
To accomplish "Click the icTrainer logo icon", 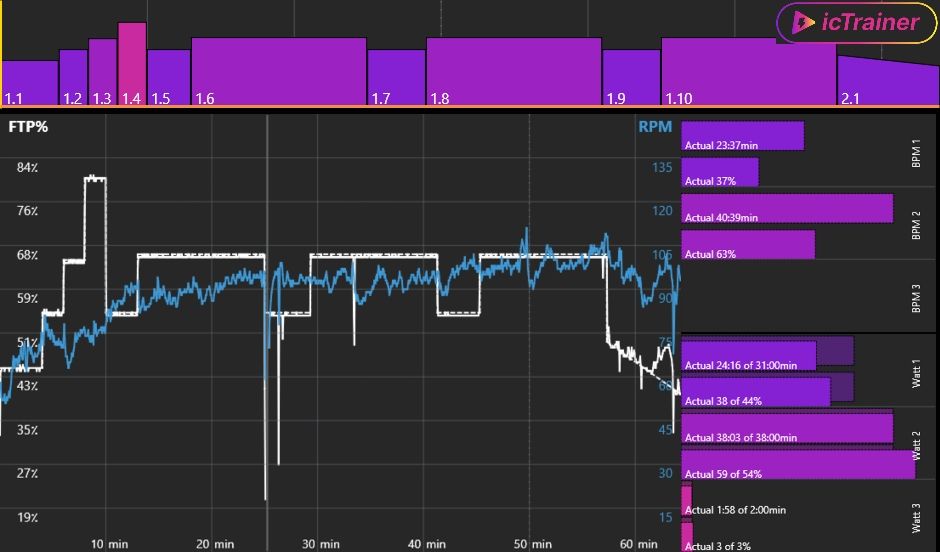I will tap(802, 23).
